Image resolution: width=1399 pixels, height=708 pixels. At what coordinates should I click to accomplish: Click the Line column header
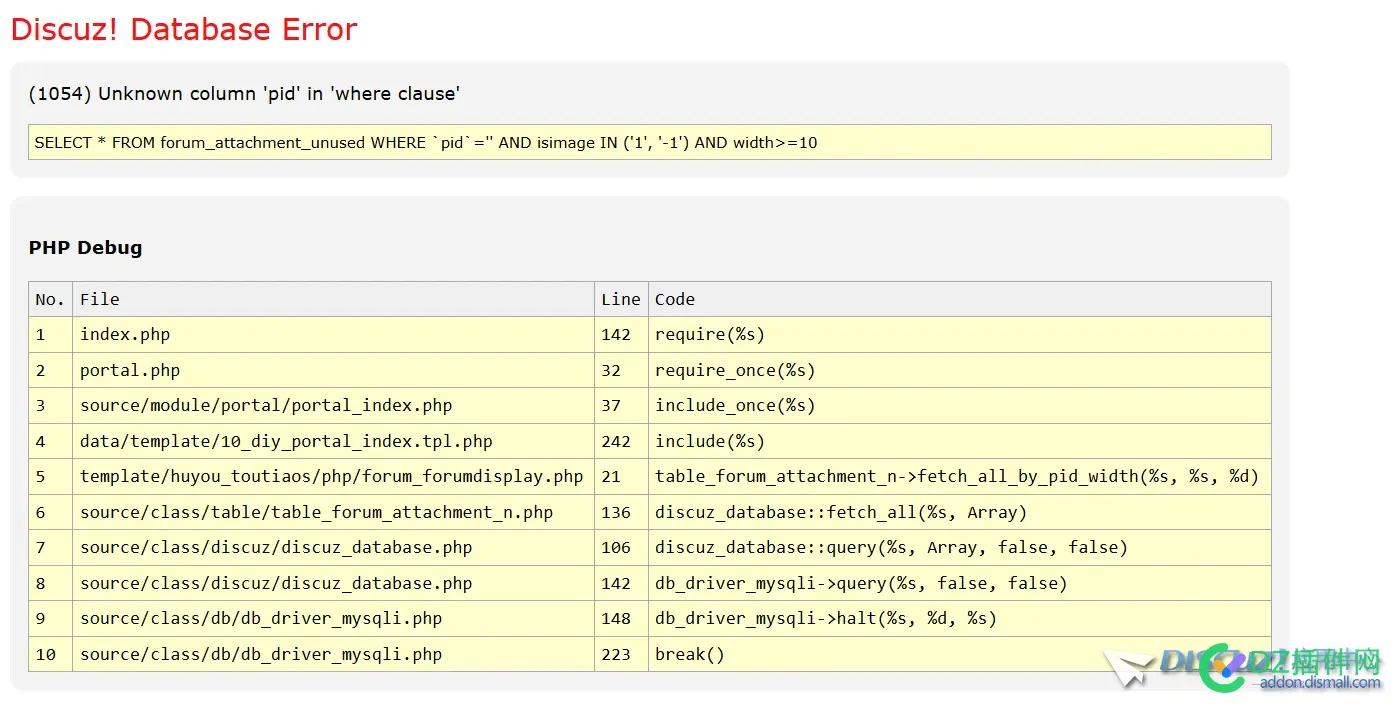click(620, 299)
